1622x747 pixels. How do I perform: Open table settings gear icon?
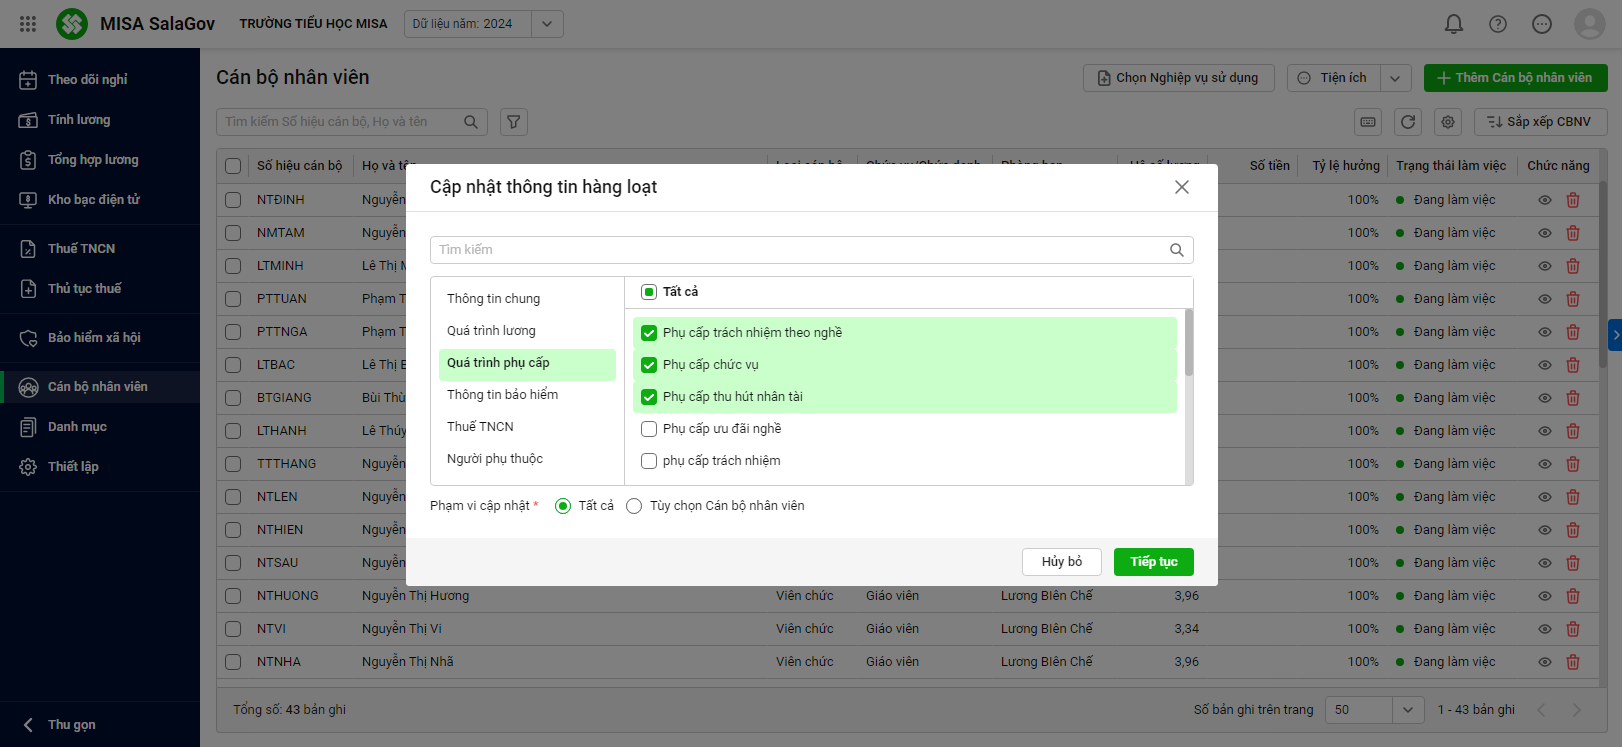click(x=1447, y=122)
